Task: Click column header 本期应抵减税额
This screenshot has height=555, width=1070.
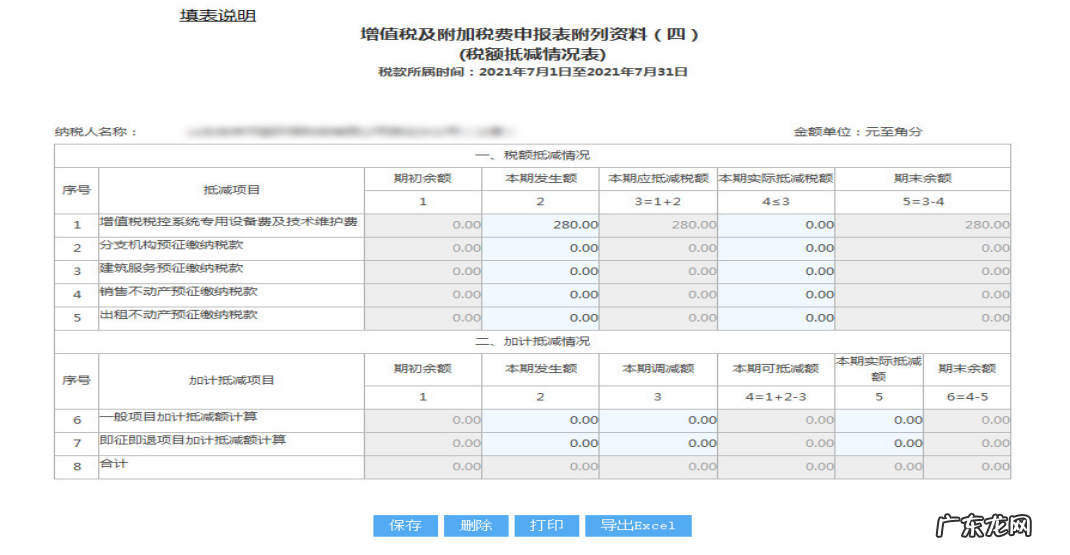Action: (x=659, y=179)
